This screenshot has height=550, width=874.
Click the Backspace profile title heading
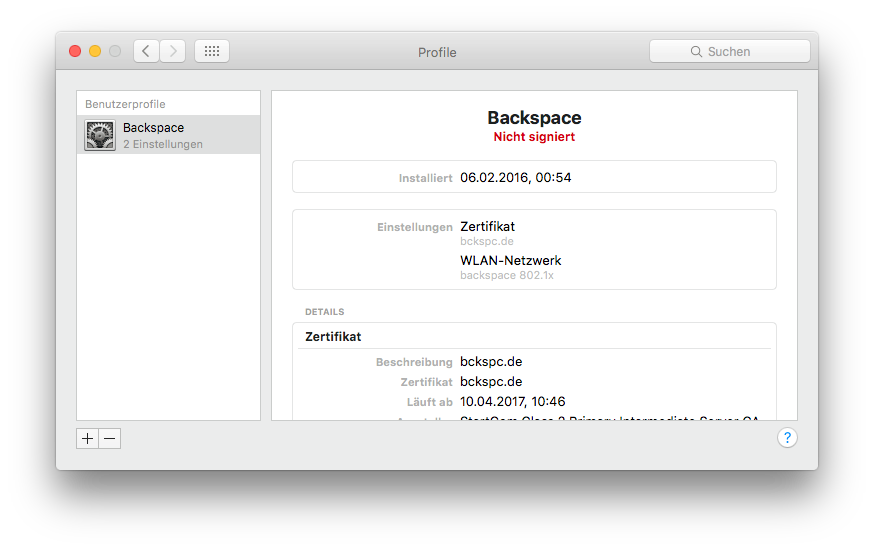(x=534, y=118)
